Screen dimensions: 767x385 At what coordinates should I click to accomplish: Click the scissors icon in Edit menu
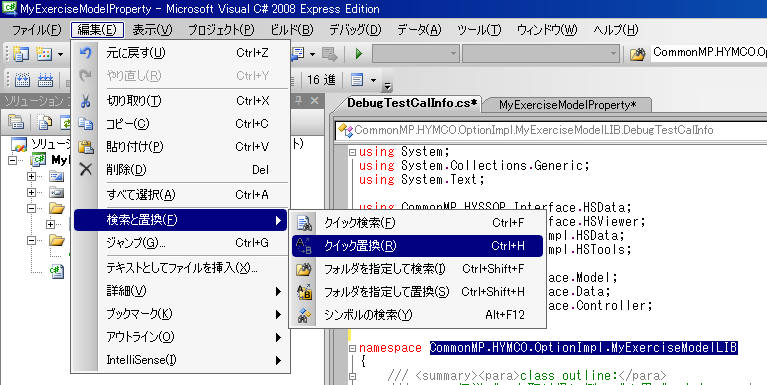coord(86,101)
